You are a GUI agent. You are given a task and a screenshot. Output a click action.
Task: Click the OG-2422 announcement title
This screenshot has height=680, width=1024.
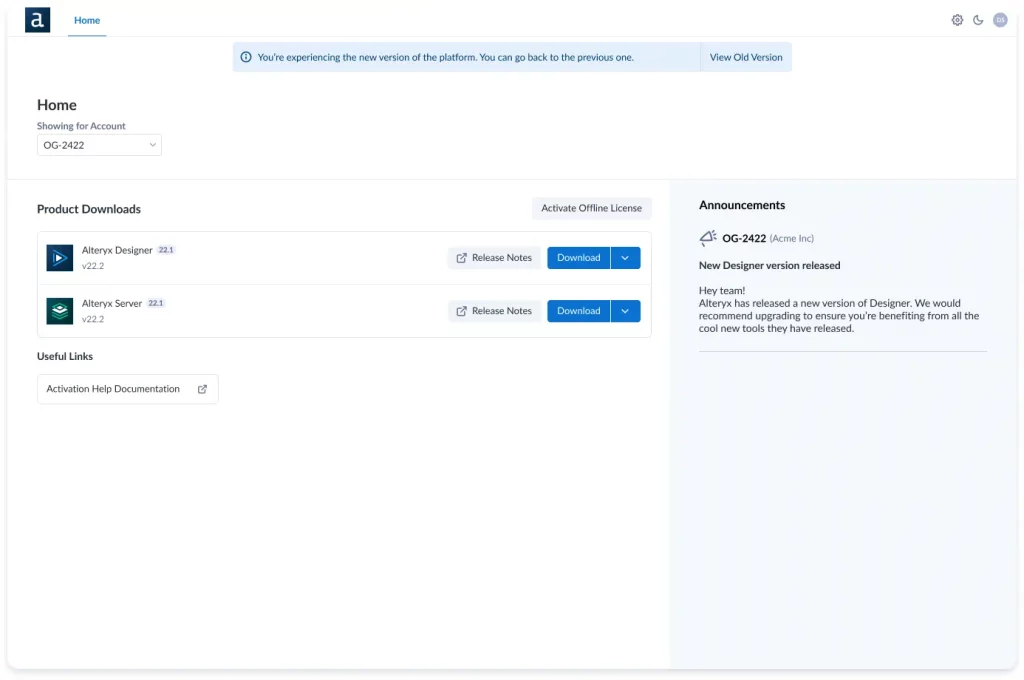(744, 238)
